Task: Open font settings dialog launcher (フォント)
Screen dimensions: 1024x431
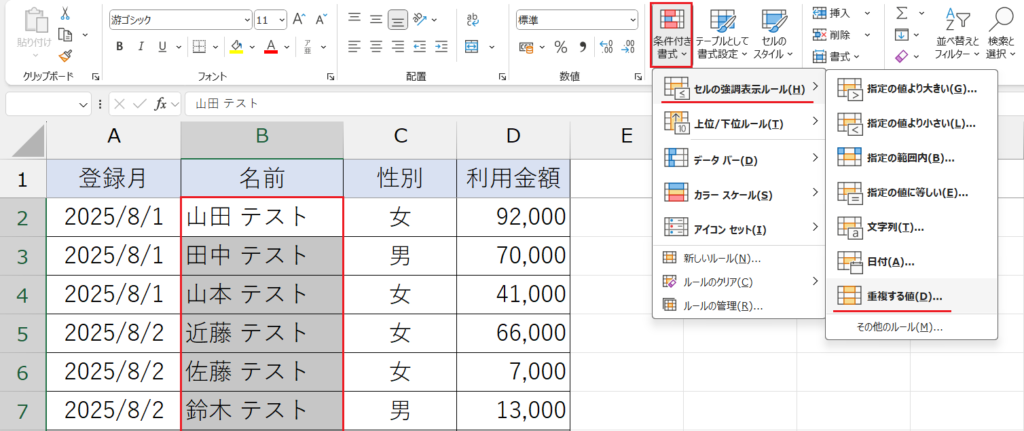Action: tap(331, 77)
